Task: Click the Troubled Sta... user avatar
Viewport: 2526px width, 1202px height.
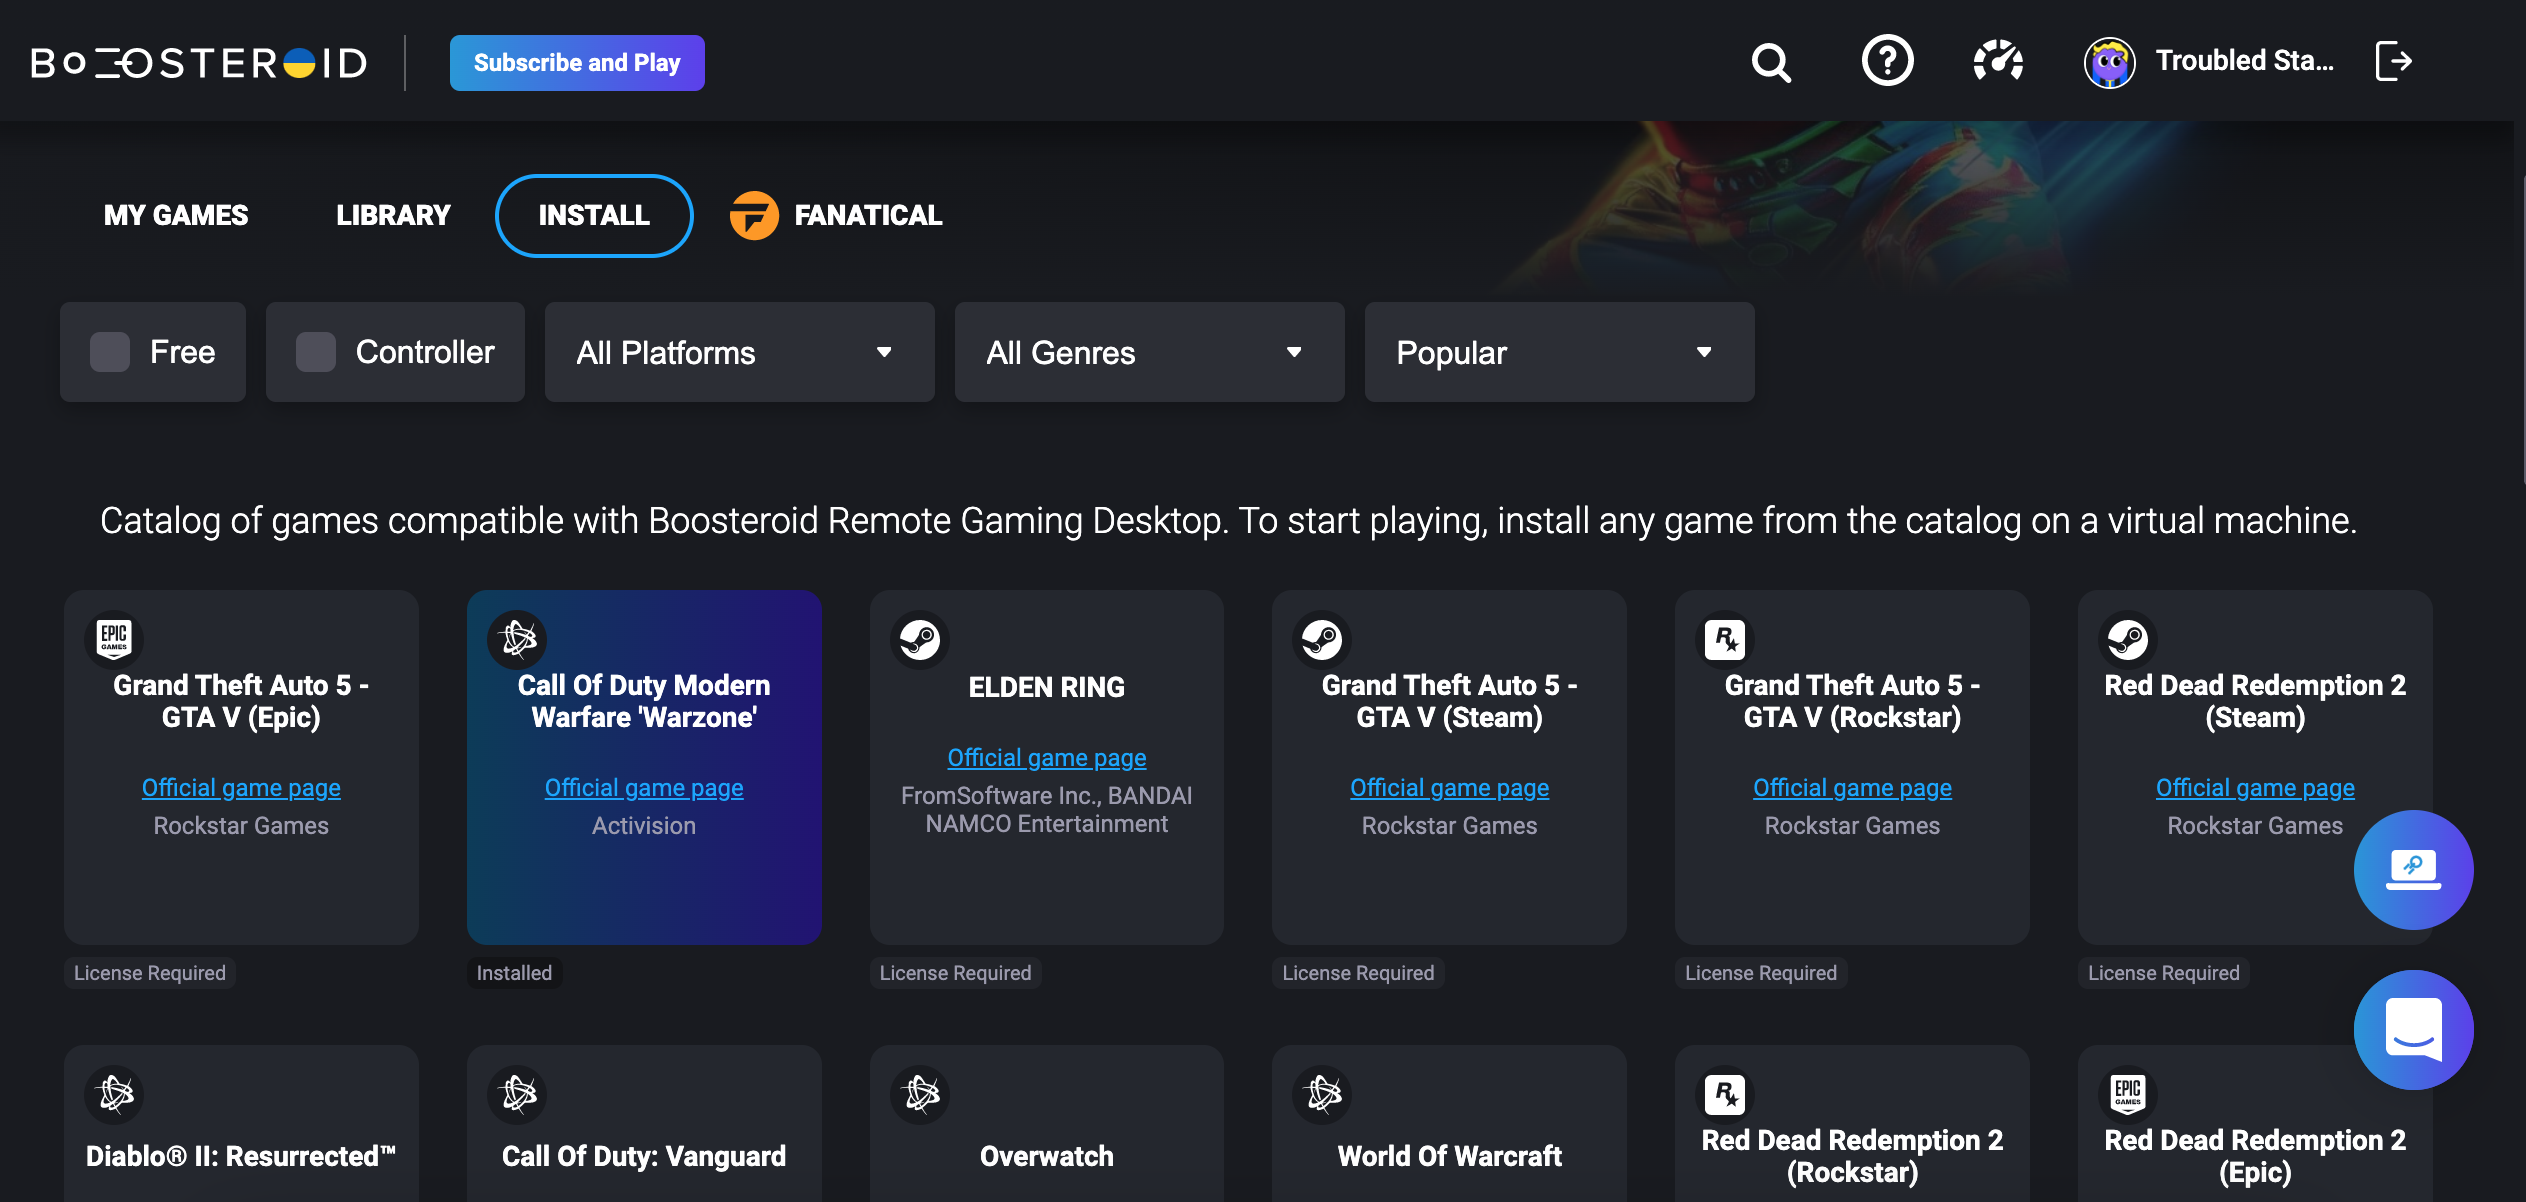Action: tap(2109, 62)
